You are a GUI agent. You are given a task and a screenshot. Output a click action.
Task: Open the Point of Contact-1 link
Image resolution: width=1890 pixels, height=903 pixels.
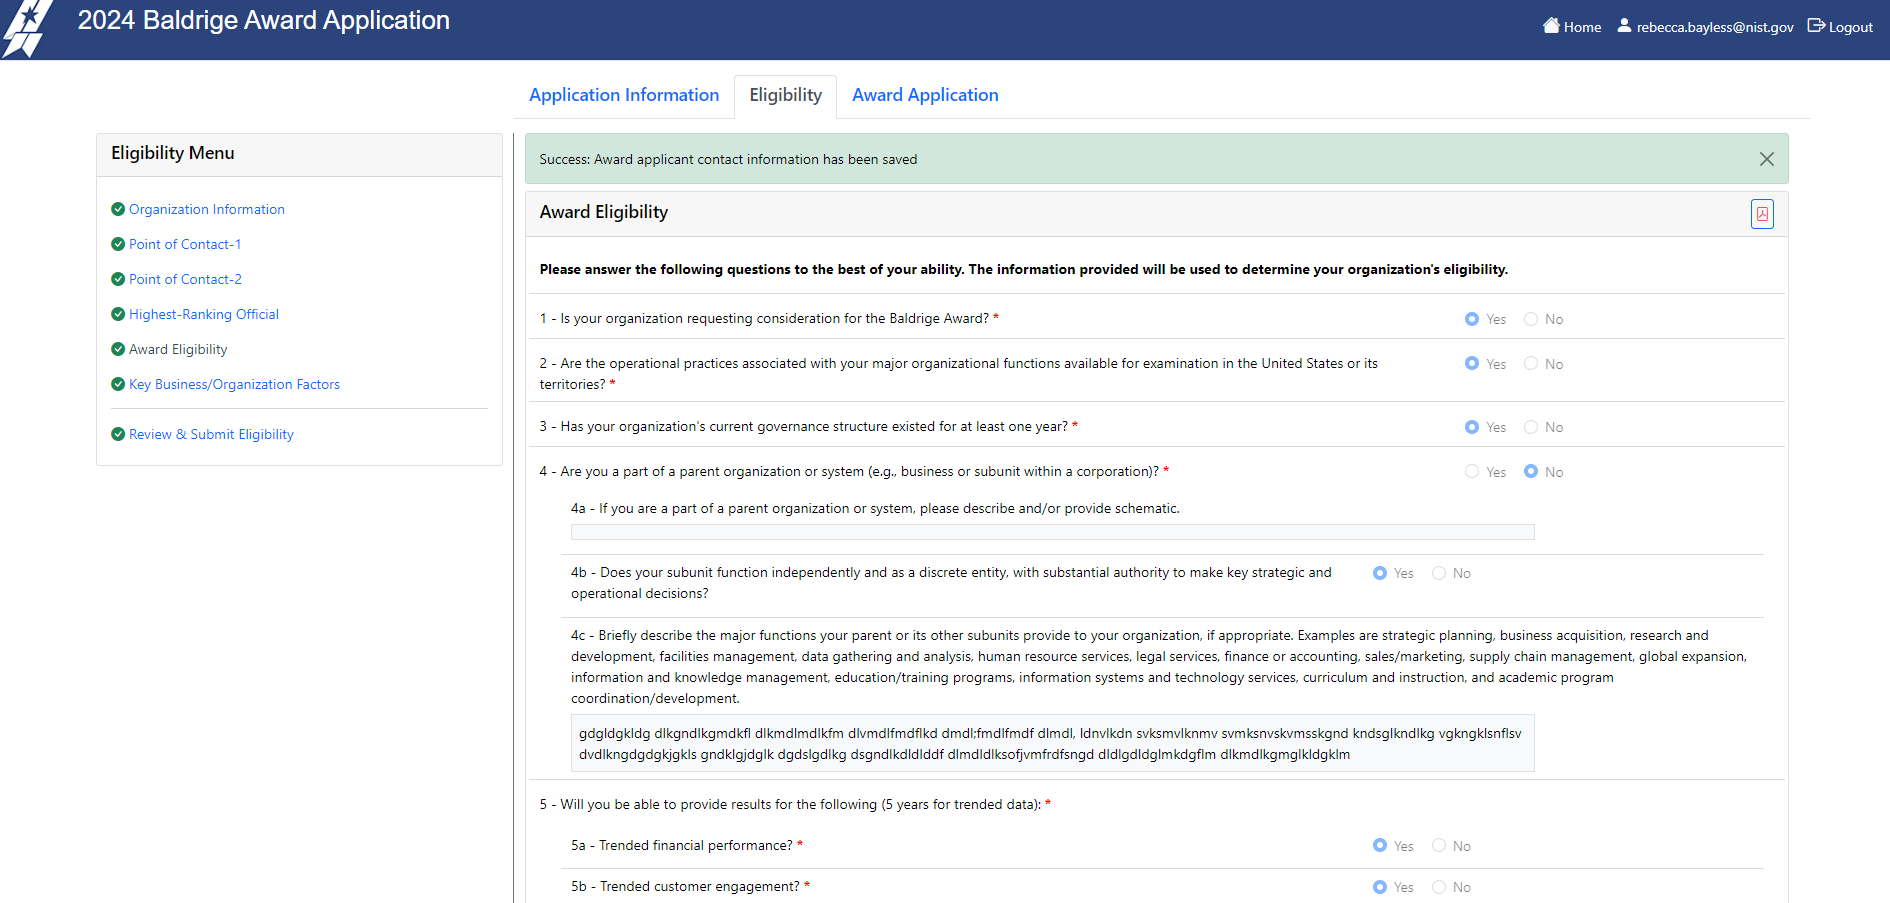pos(185,244)
